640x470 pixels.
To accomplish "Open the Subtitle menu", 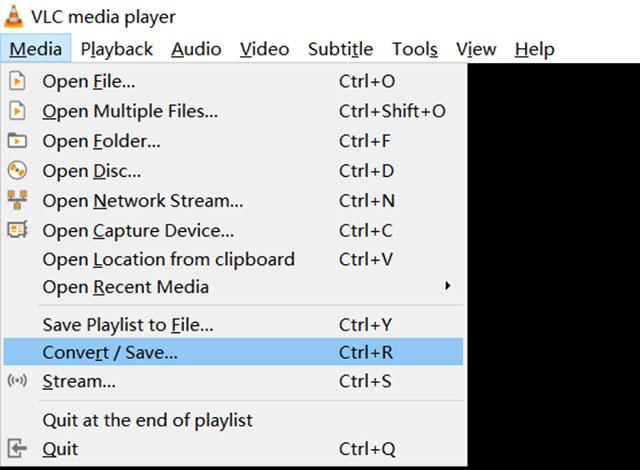I will click(x=340, y=49).
